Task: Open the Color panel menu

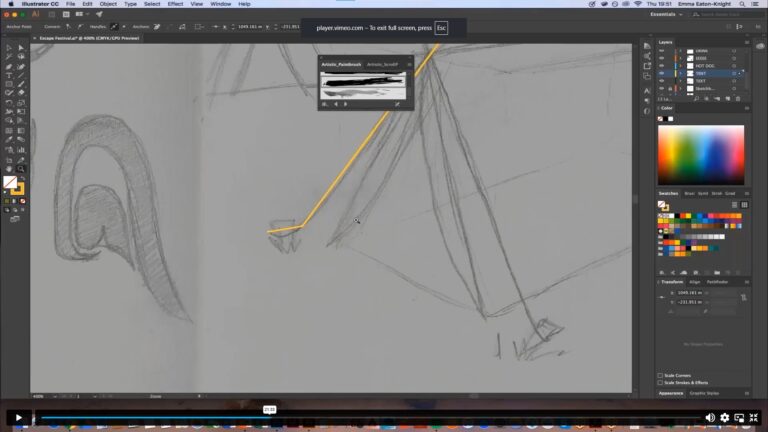Action: (747, 108)
